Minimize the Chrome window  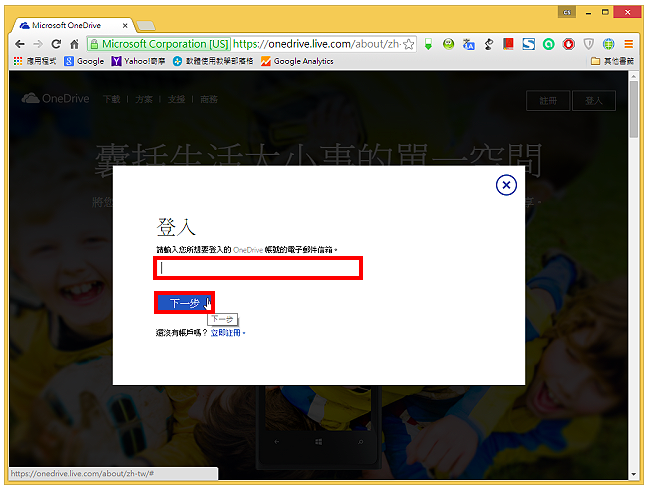(x=589, y=13)
